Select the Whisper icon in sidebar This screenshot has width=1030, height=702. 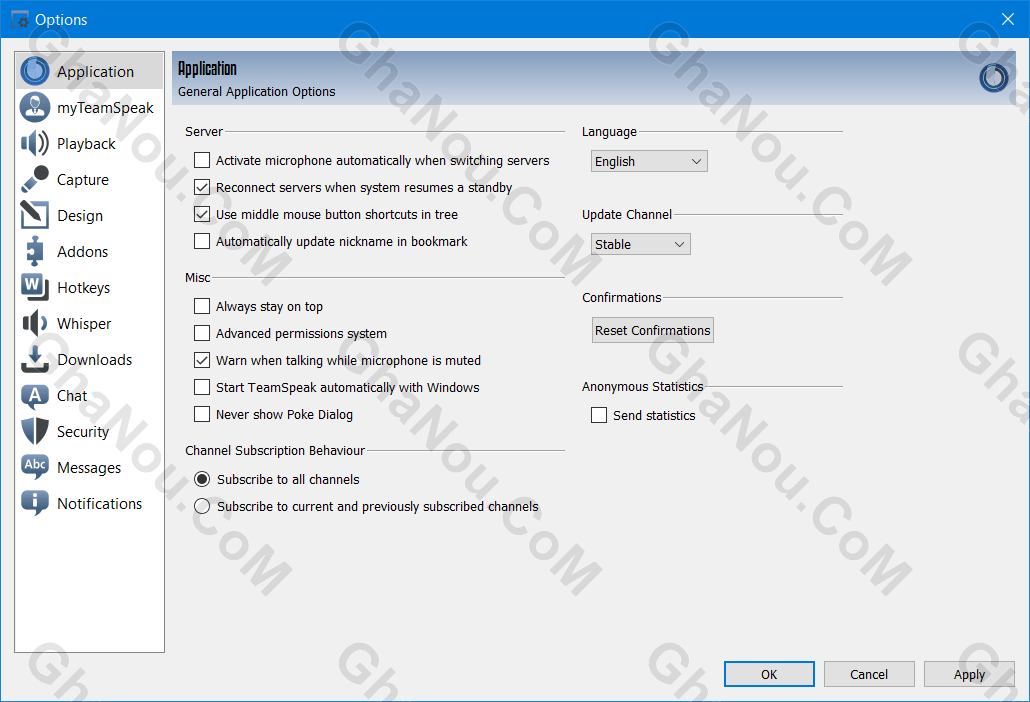(34, 324)
